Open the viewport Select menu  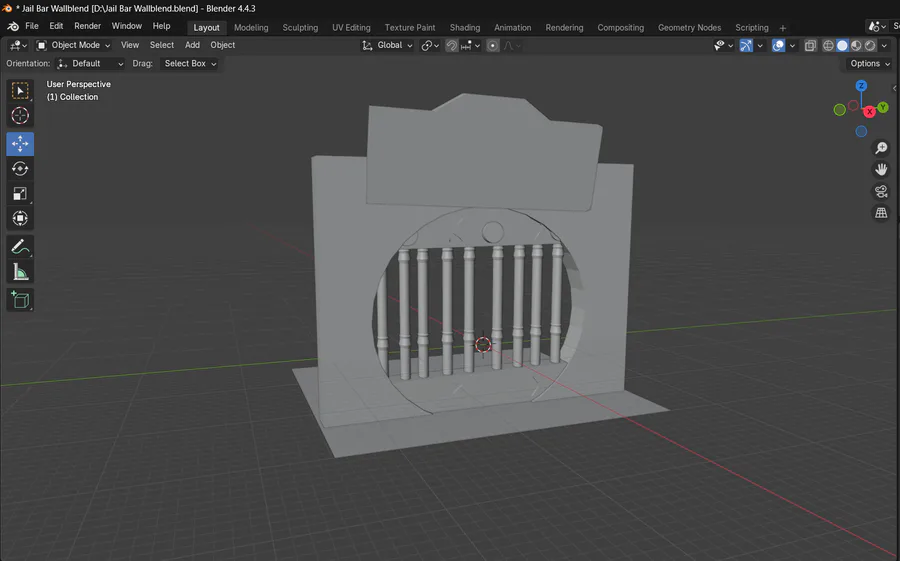(x=162, y=45)
